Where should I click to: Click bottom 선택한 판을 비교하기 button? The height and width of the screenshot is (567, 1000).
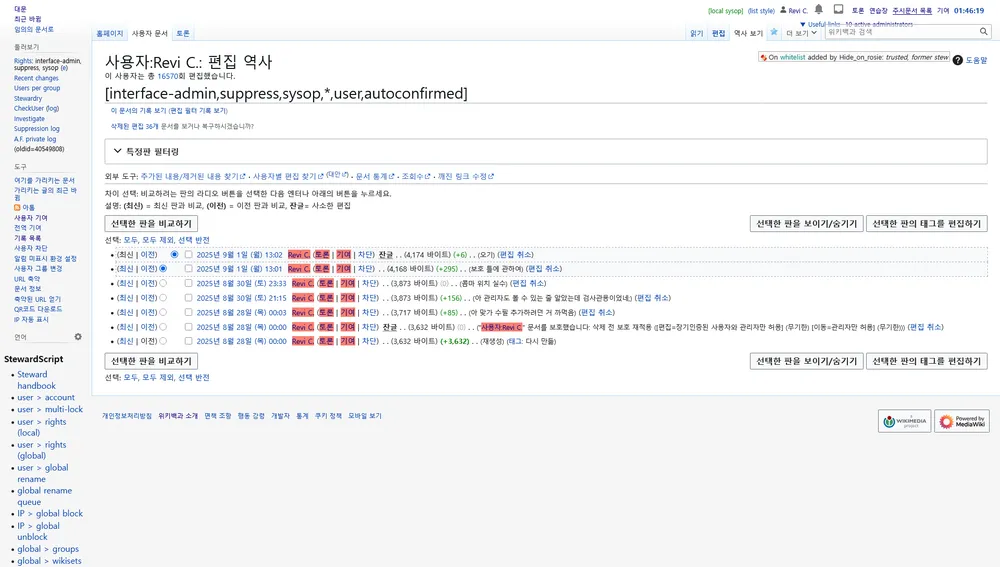[151, 361]
